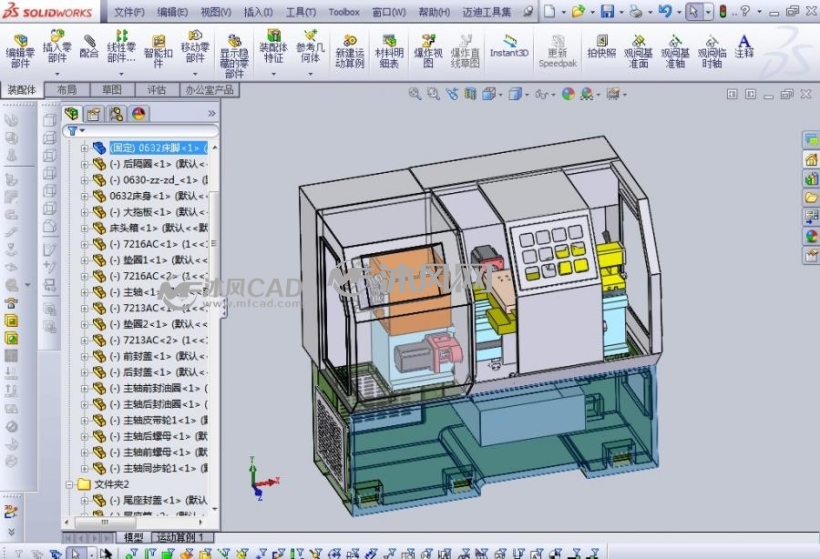This screenshot has width=820, height=559.
Task: Click 观阅基准面 view planes icon
Action: point(638,51)
